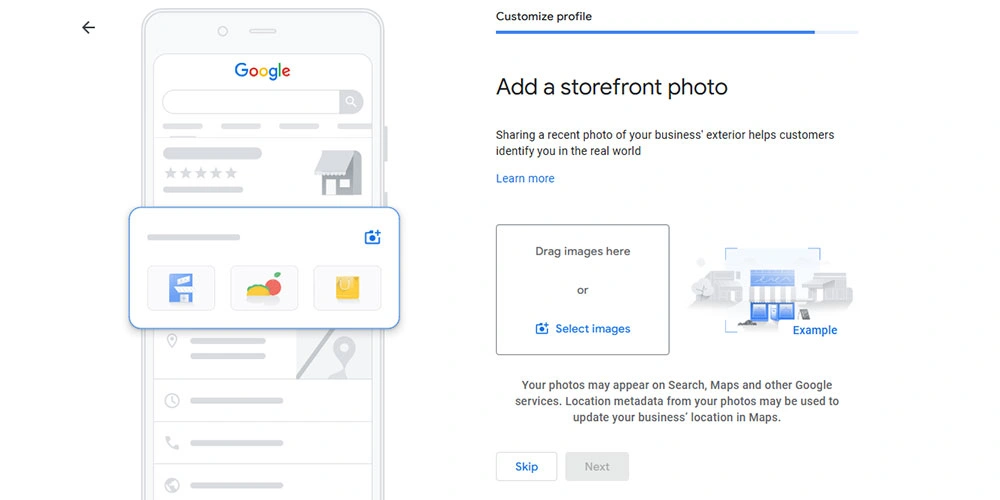Click the phone handset icon
The image size is (1000, 500).
172,442
